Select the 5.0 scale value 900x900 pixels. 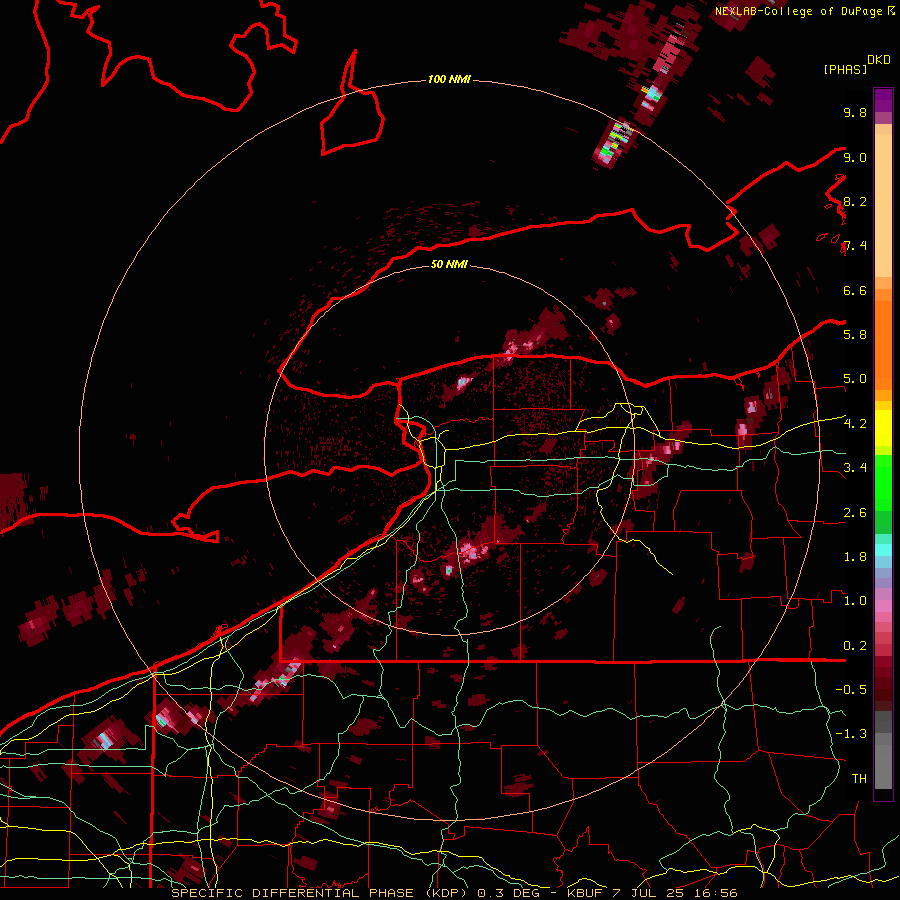[x=855, y=379]
